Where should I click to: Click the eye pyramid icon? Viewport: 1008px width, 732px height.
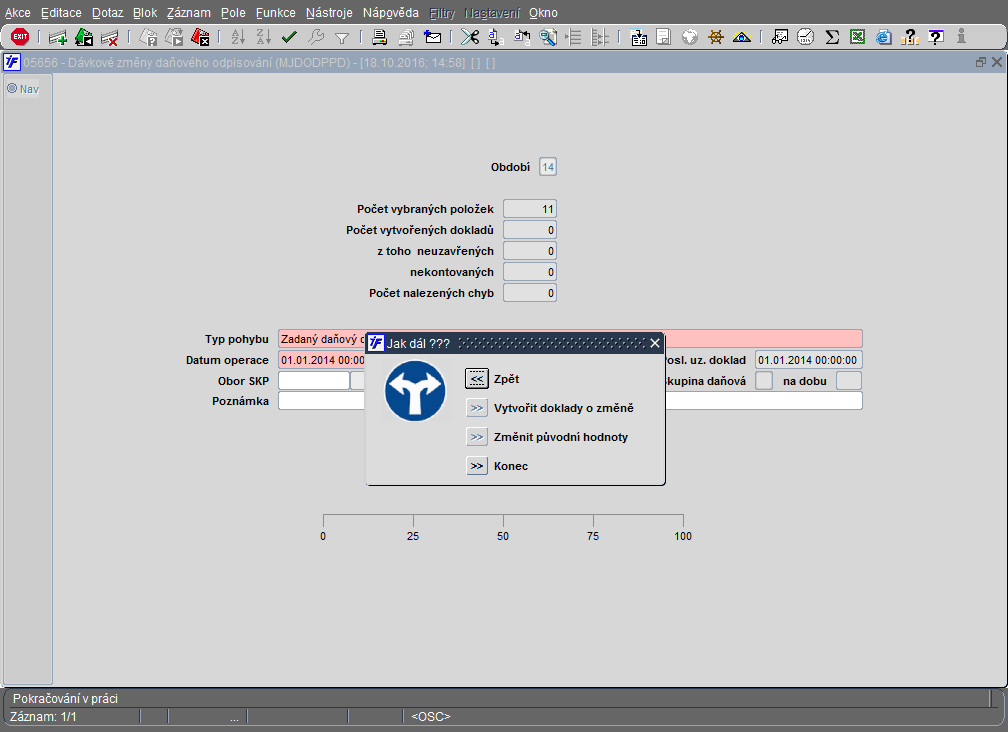pyautogui.click(x=742, y=37)
